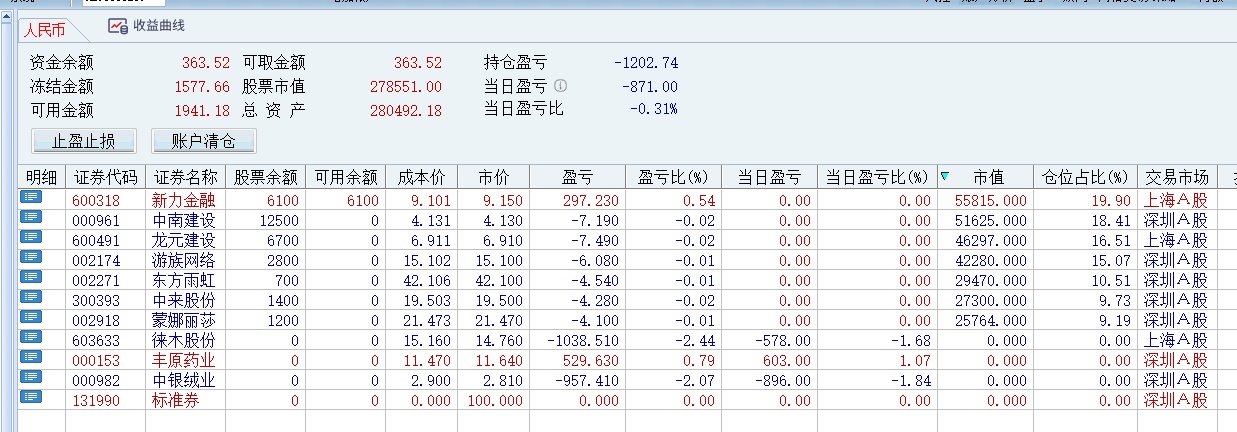Click details icon for 丰原药业 row
The image size is (1237, 432).
click(31, 358)
